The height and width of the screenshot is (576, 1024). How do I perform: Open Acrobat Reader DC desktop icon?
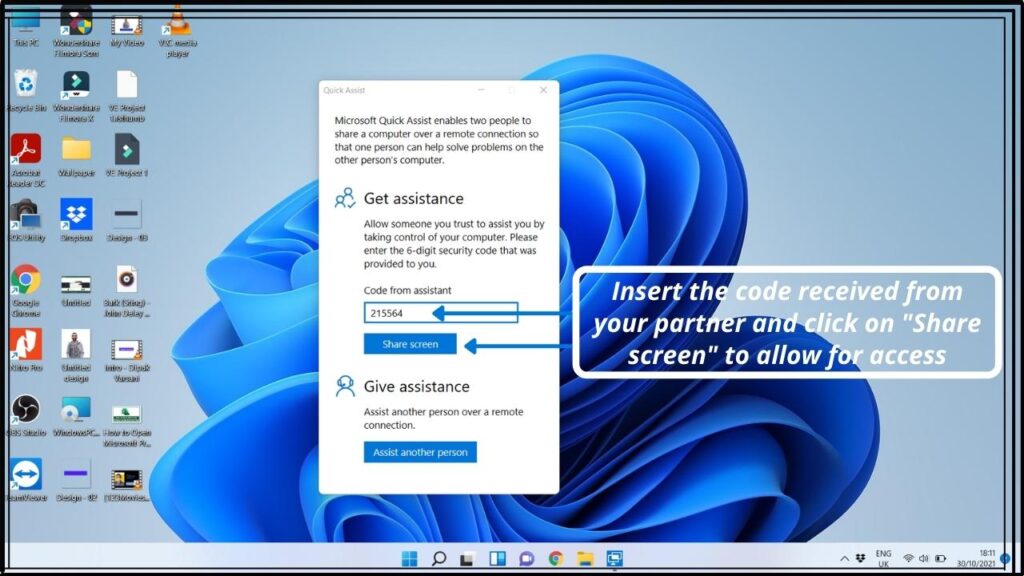pyautogui.click(x=26, y=150)
